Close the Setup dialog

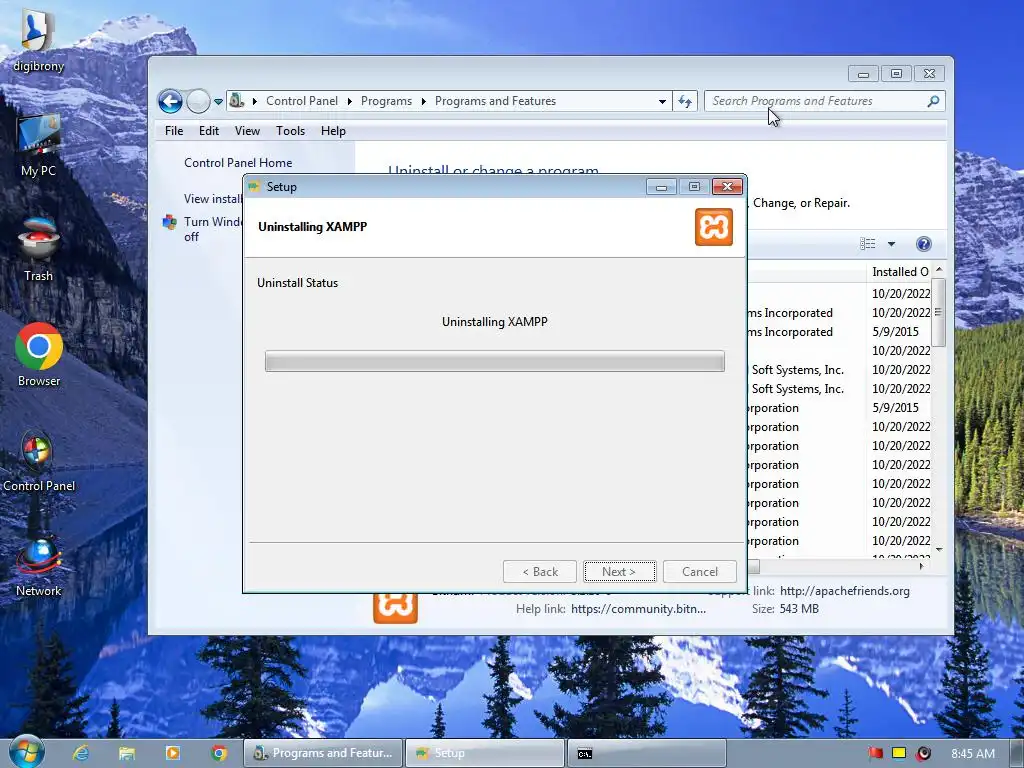(x=727, y=187)
